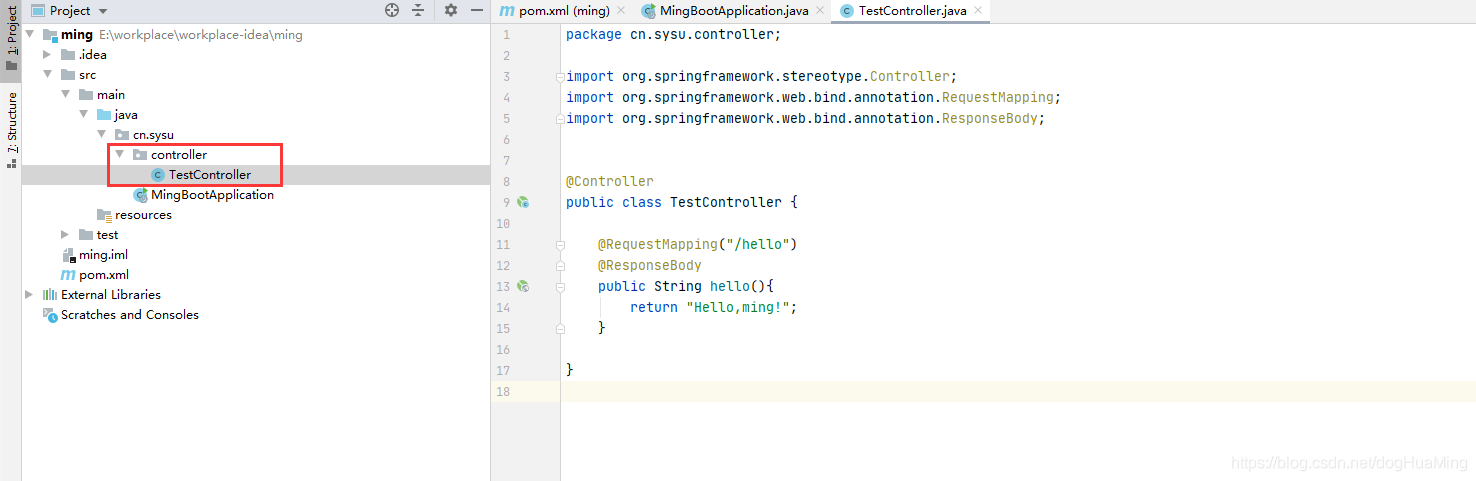1476x481 pixels.
Task: Collapse the ming root project node
Action: click(x=29, y=35)
